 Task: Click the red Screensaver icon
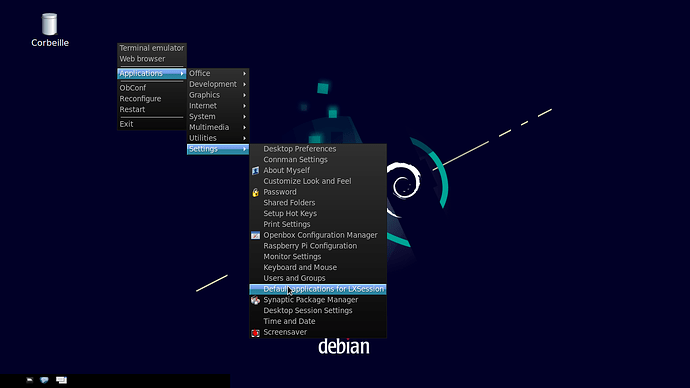[x=255, y=333]
